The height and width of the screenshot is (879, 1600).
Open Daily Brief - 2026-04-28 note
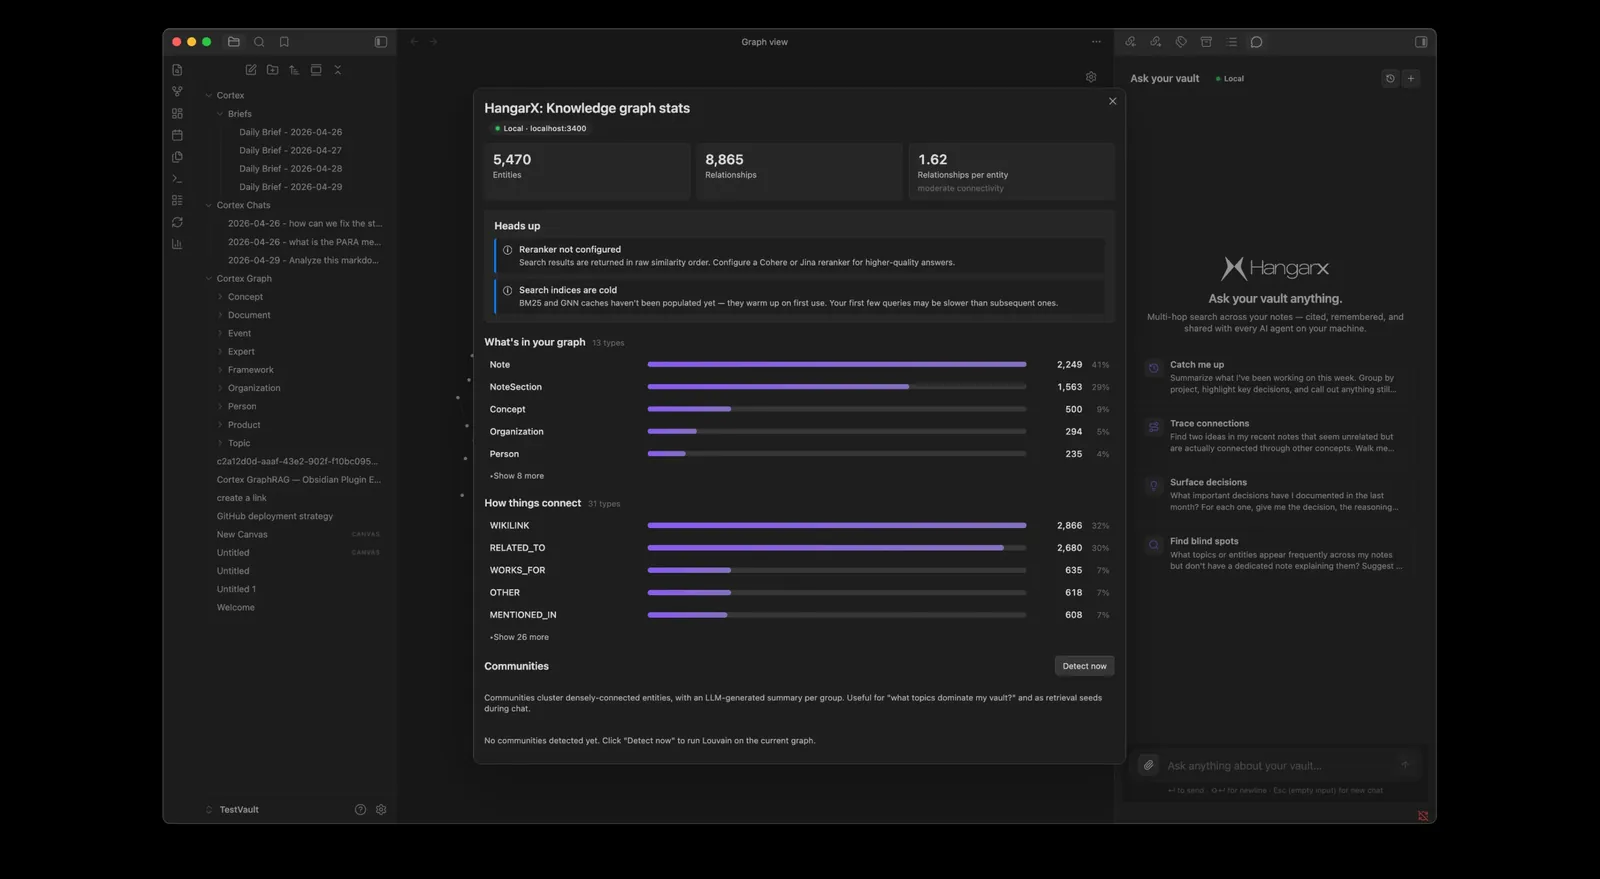(x=290, y=168)
